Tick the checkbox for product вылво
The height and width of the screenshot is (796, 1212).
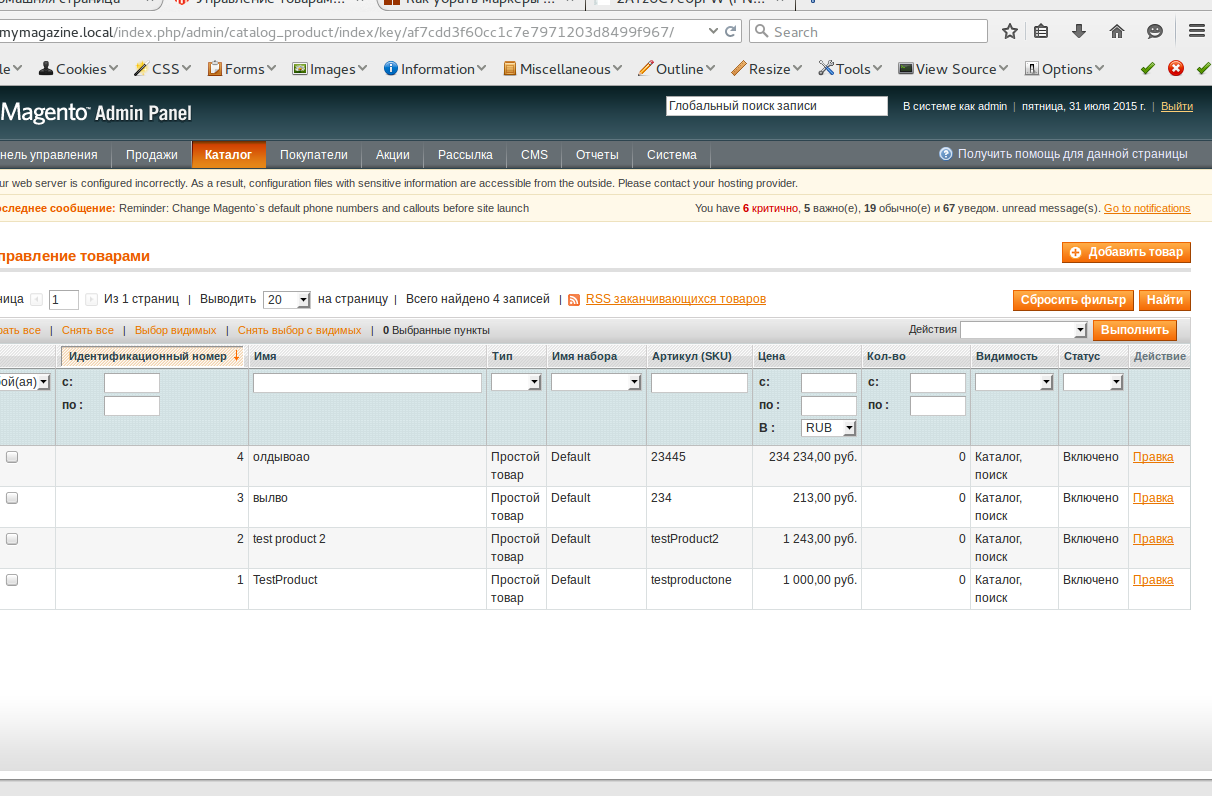[12, 498]
